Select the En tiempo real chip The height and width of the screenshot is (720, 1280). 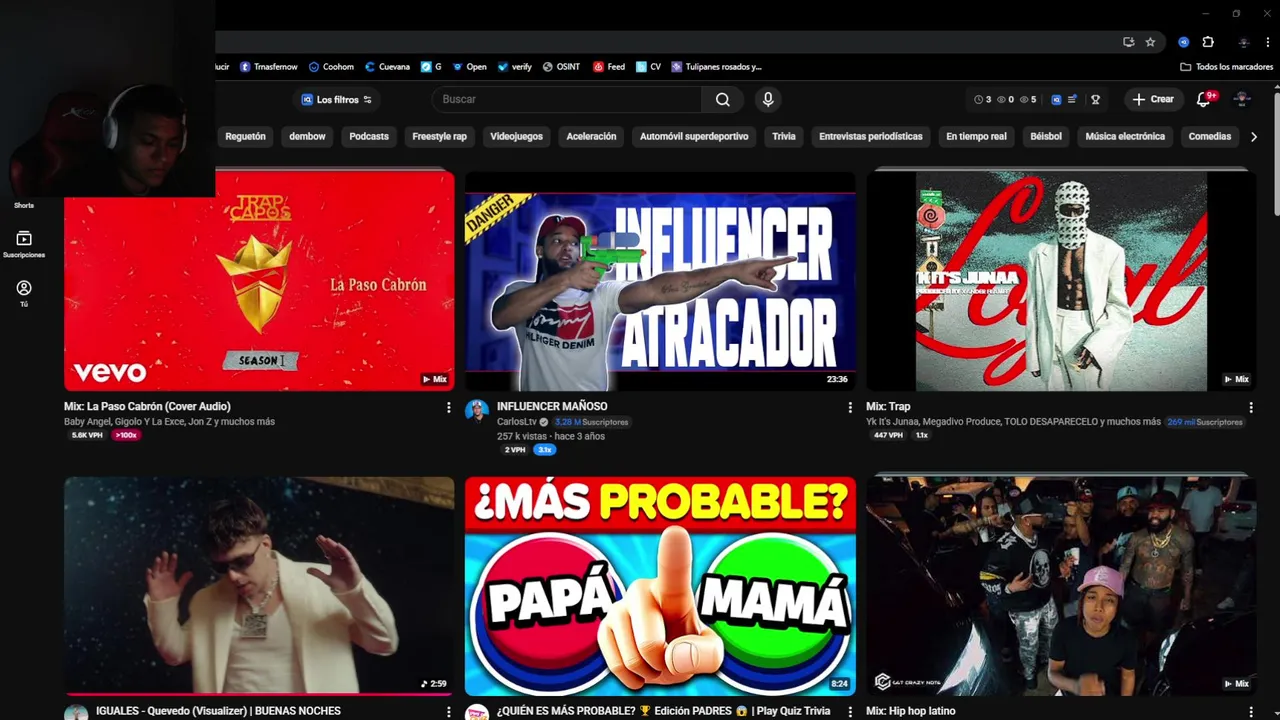pyautogui.click(x=976, y=136)
